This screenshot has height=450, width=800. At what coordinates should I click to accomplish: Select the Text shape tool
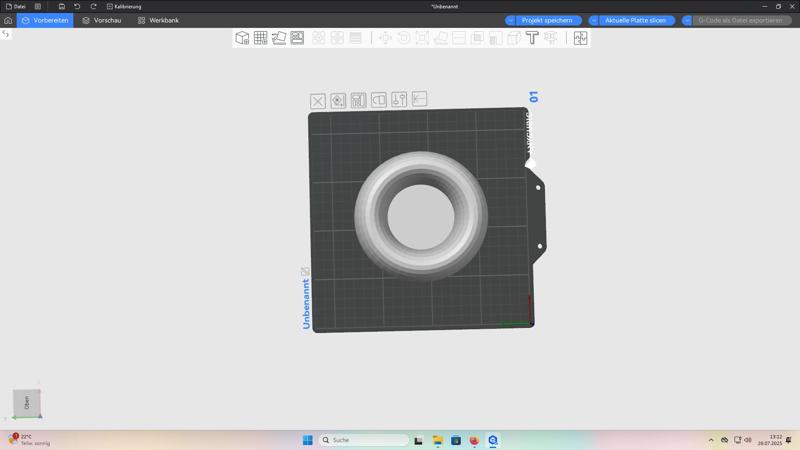532,38
